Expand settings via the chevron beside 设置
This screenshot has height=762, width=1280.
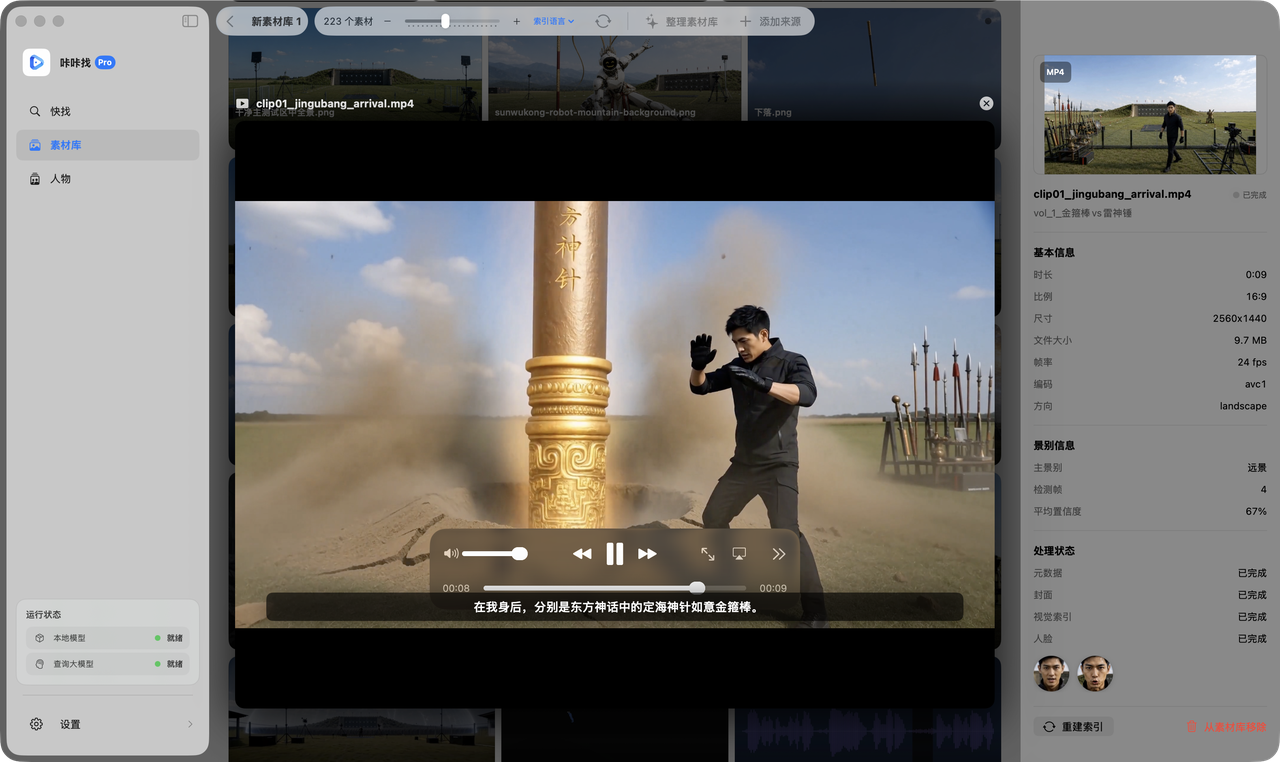coord(190,724)
